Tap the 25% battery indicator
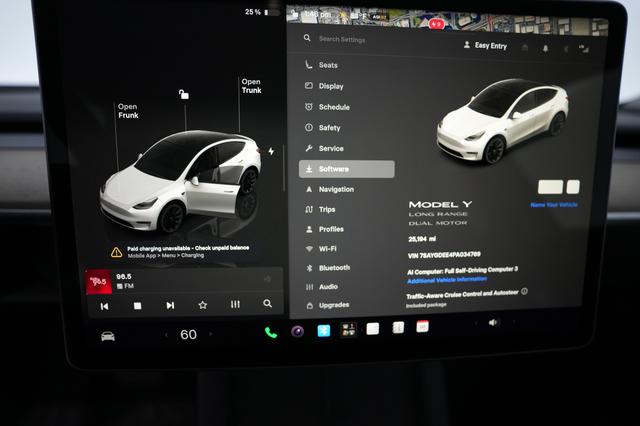 click(257, 12)
